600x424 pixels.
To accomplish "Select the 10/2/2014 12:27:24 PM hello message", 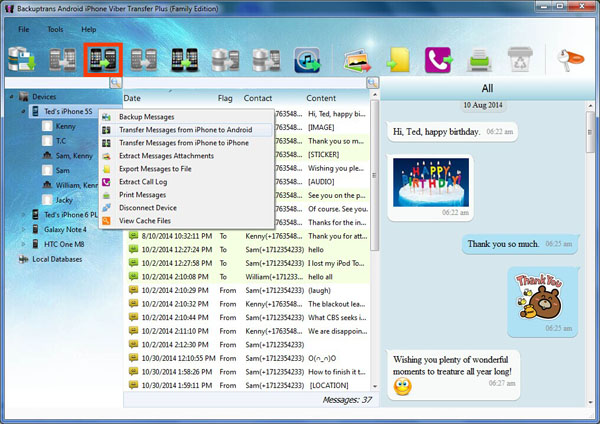I will pyautogui.click(x=247, y=250).
